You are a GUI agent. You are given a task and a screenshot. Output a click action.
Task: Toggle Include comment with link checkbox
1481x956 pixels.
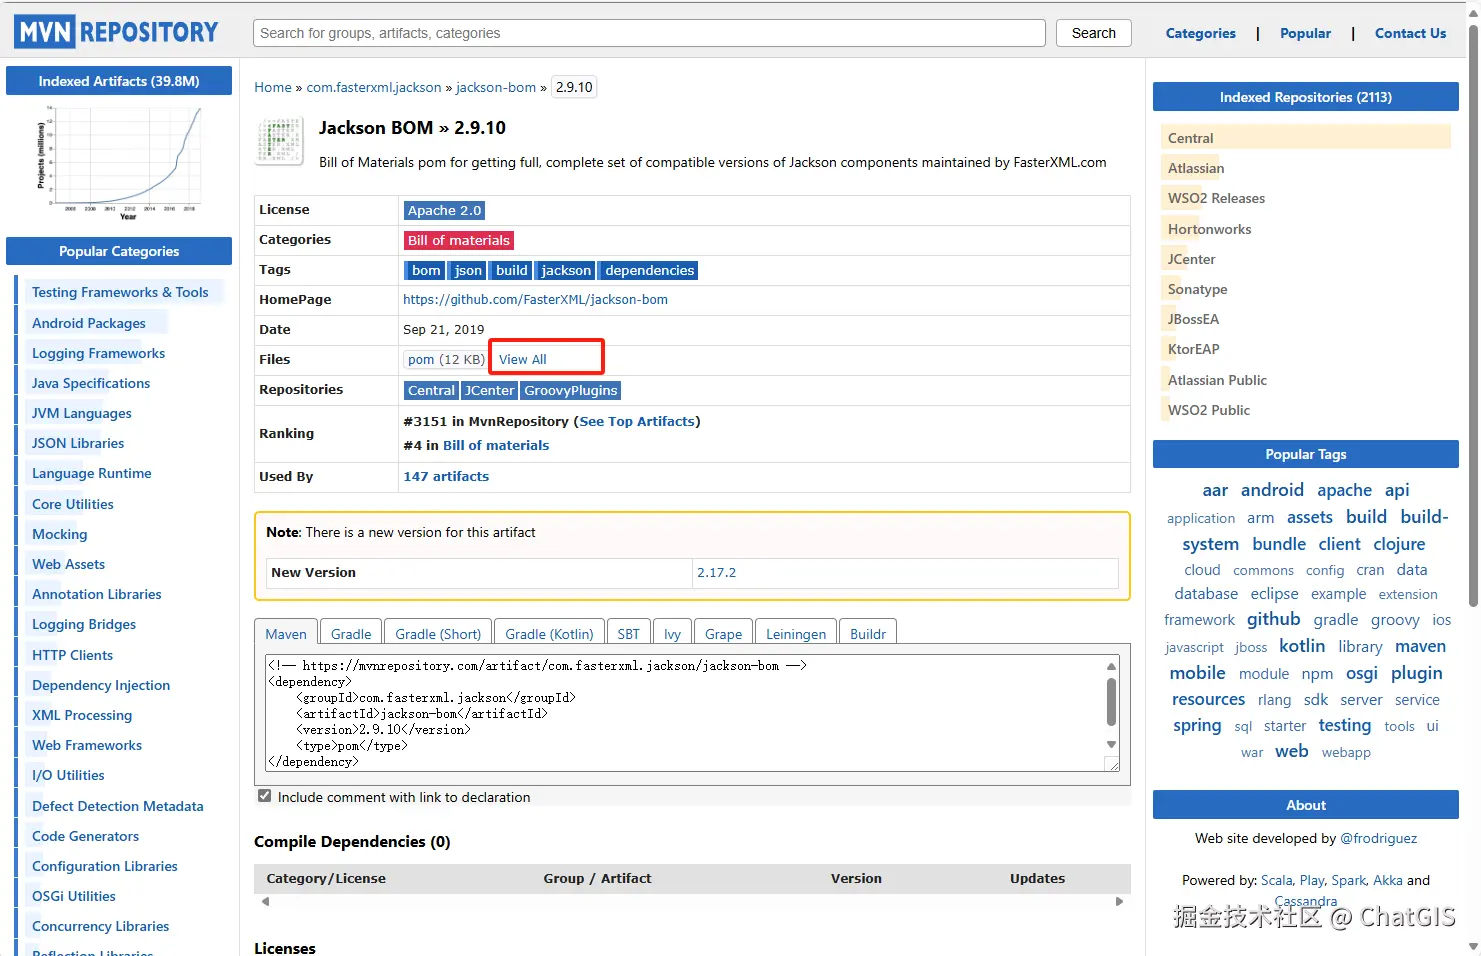coord(264,796)
